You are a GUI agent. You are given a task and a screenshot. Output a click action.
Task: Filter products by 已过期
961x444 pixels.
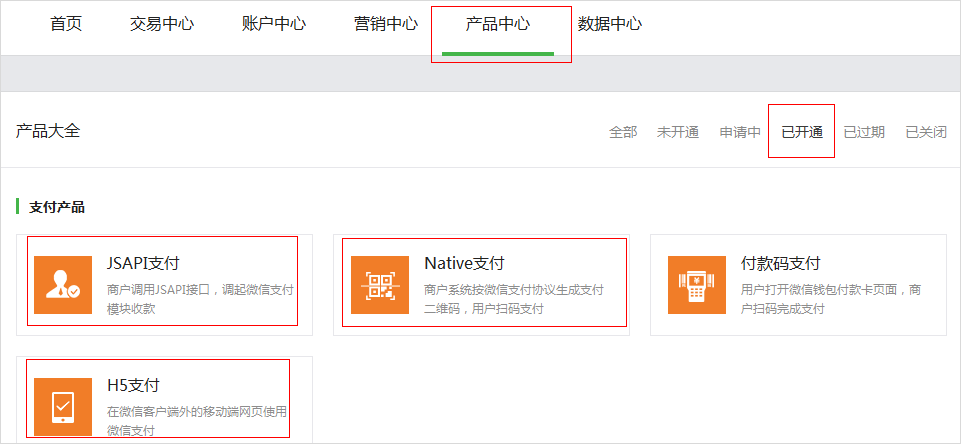click(863, 132)
